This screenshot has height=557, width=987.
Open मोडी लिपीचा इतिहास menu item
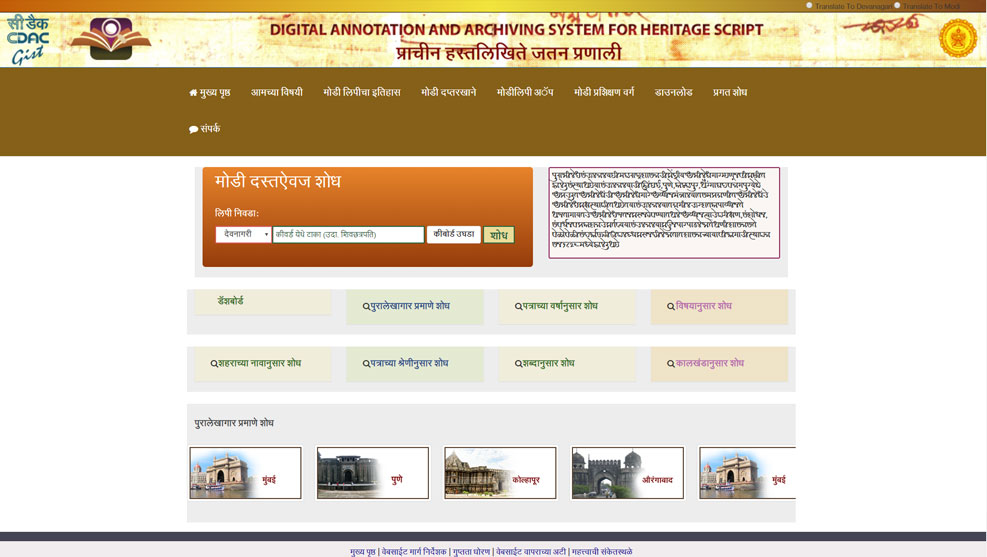tap(361, 92)
